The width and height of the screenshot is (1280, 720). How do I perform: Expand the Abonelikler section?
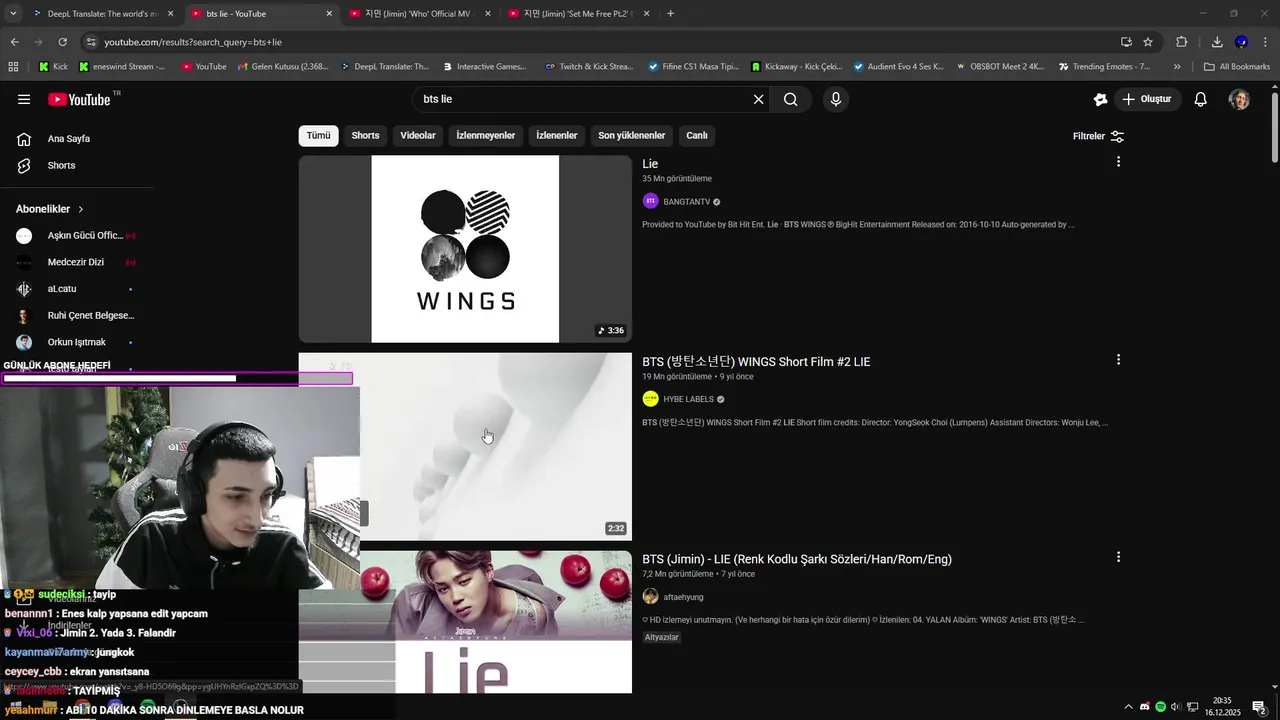50,209
